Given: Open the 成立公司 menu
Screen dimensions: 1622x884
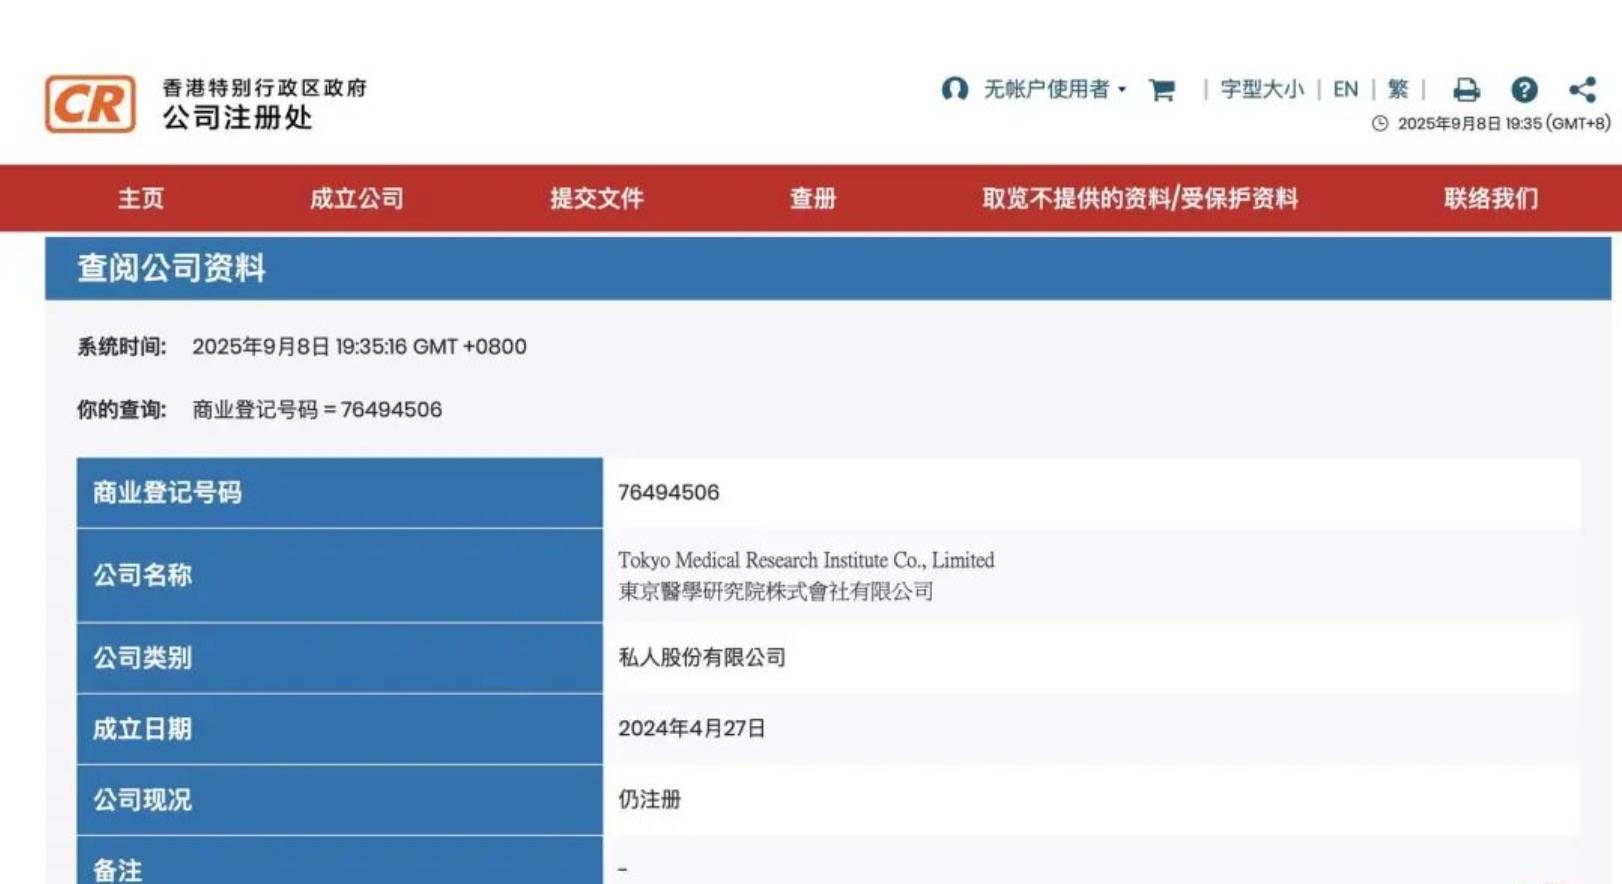Looking at the screenshot, I should [x=357, y=199].
